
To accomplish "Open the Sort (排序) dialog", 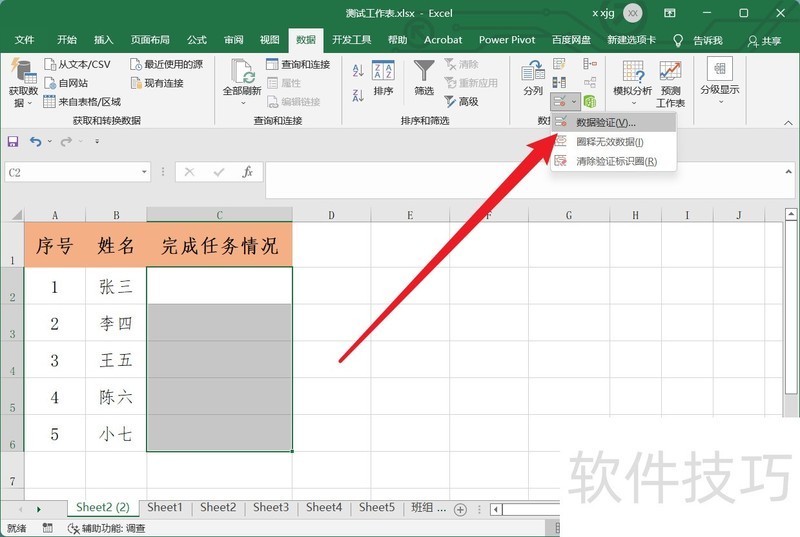I will (x=383, y=78).
